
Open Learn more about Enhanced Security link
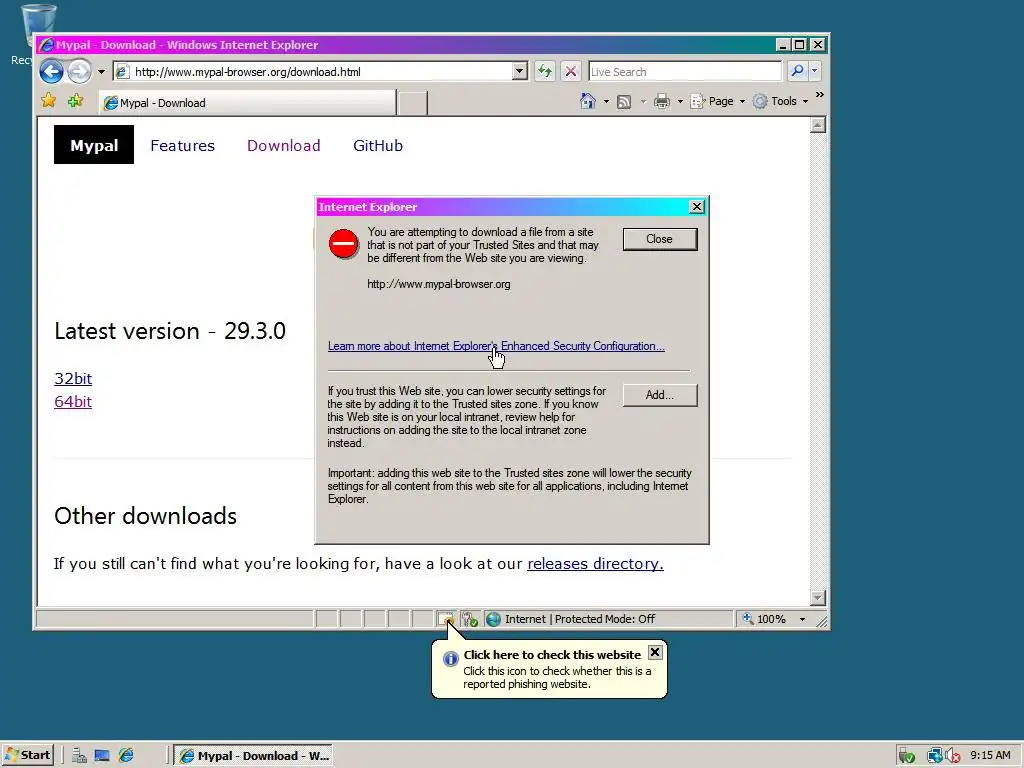[x=496, y=346]
